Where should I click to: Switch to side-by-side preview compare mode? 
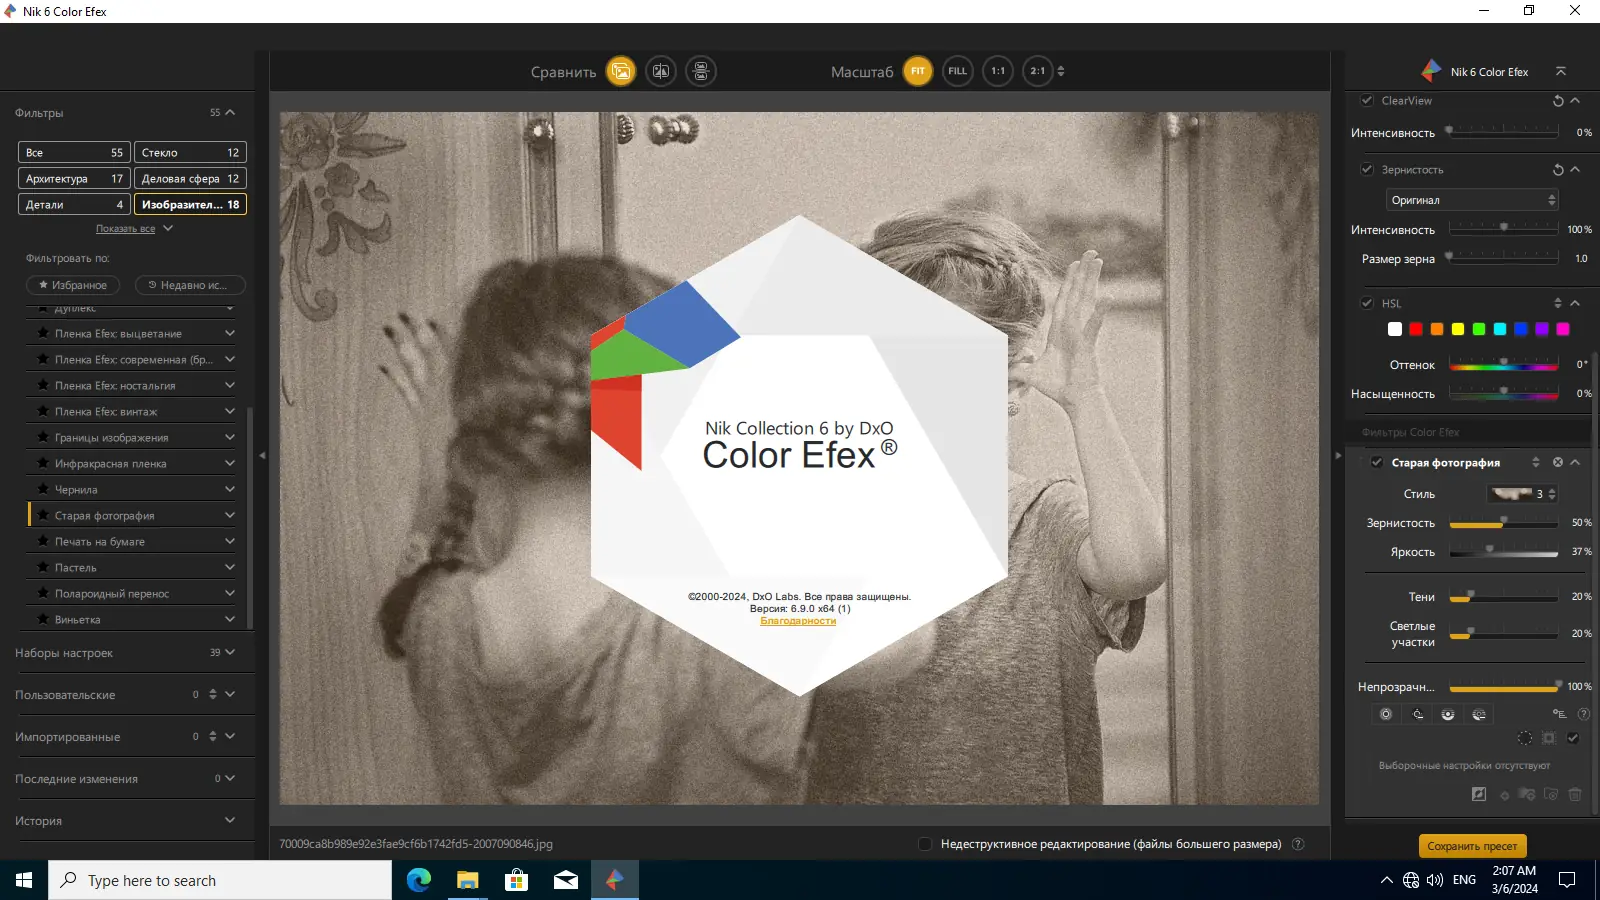pyautogui.click(x=701, y=71)
